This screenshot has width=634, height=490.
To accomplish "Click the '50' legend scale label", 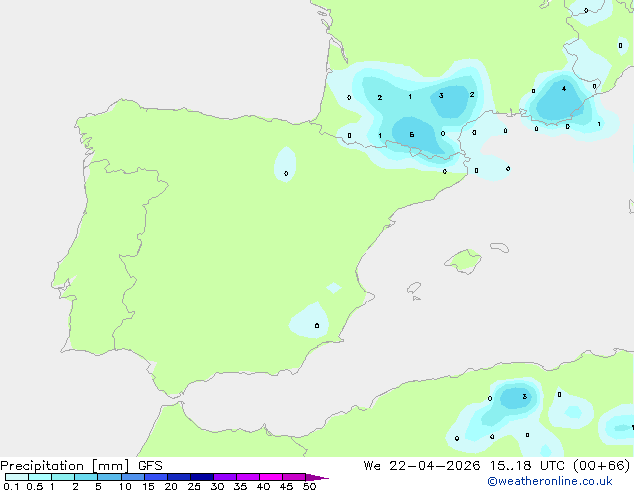I will click(309, 486).
